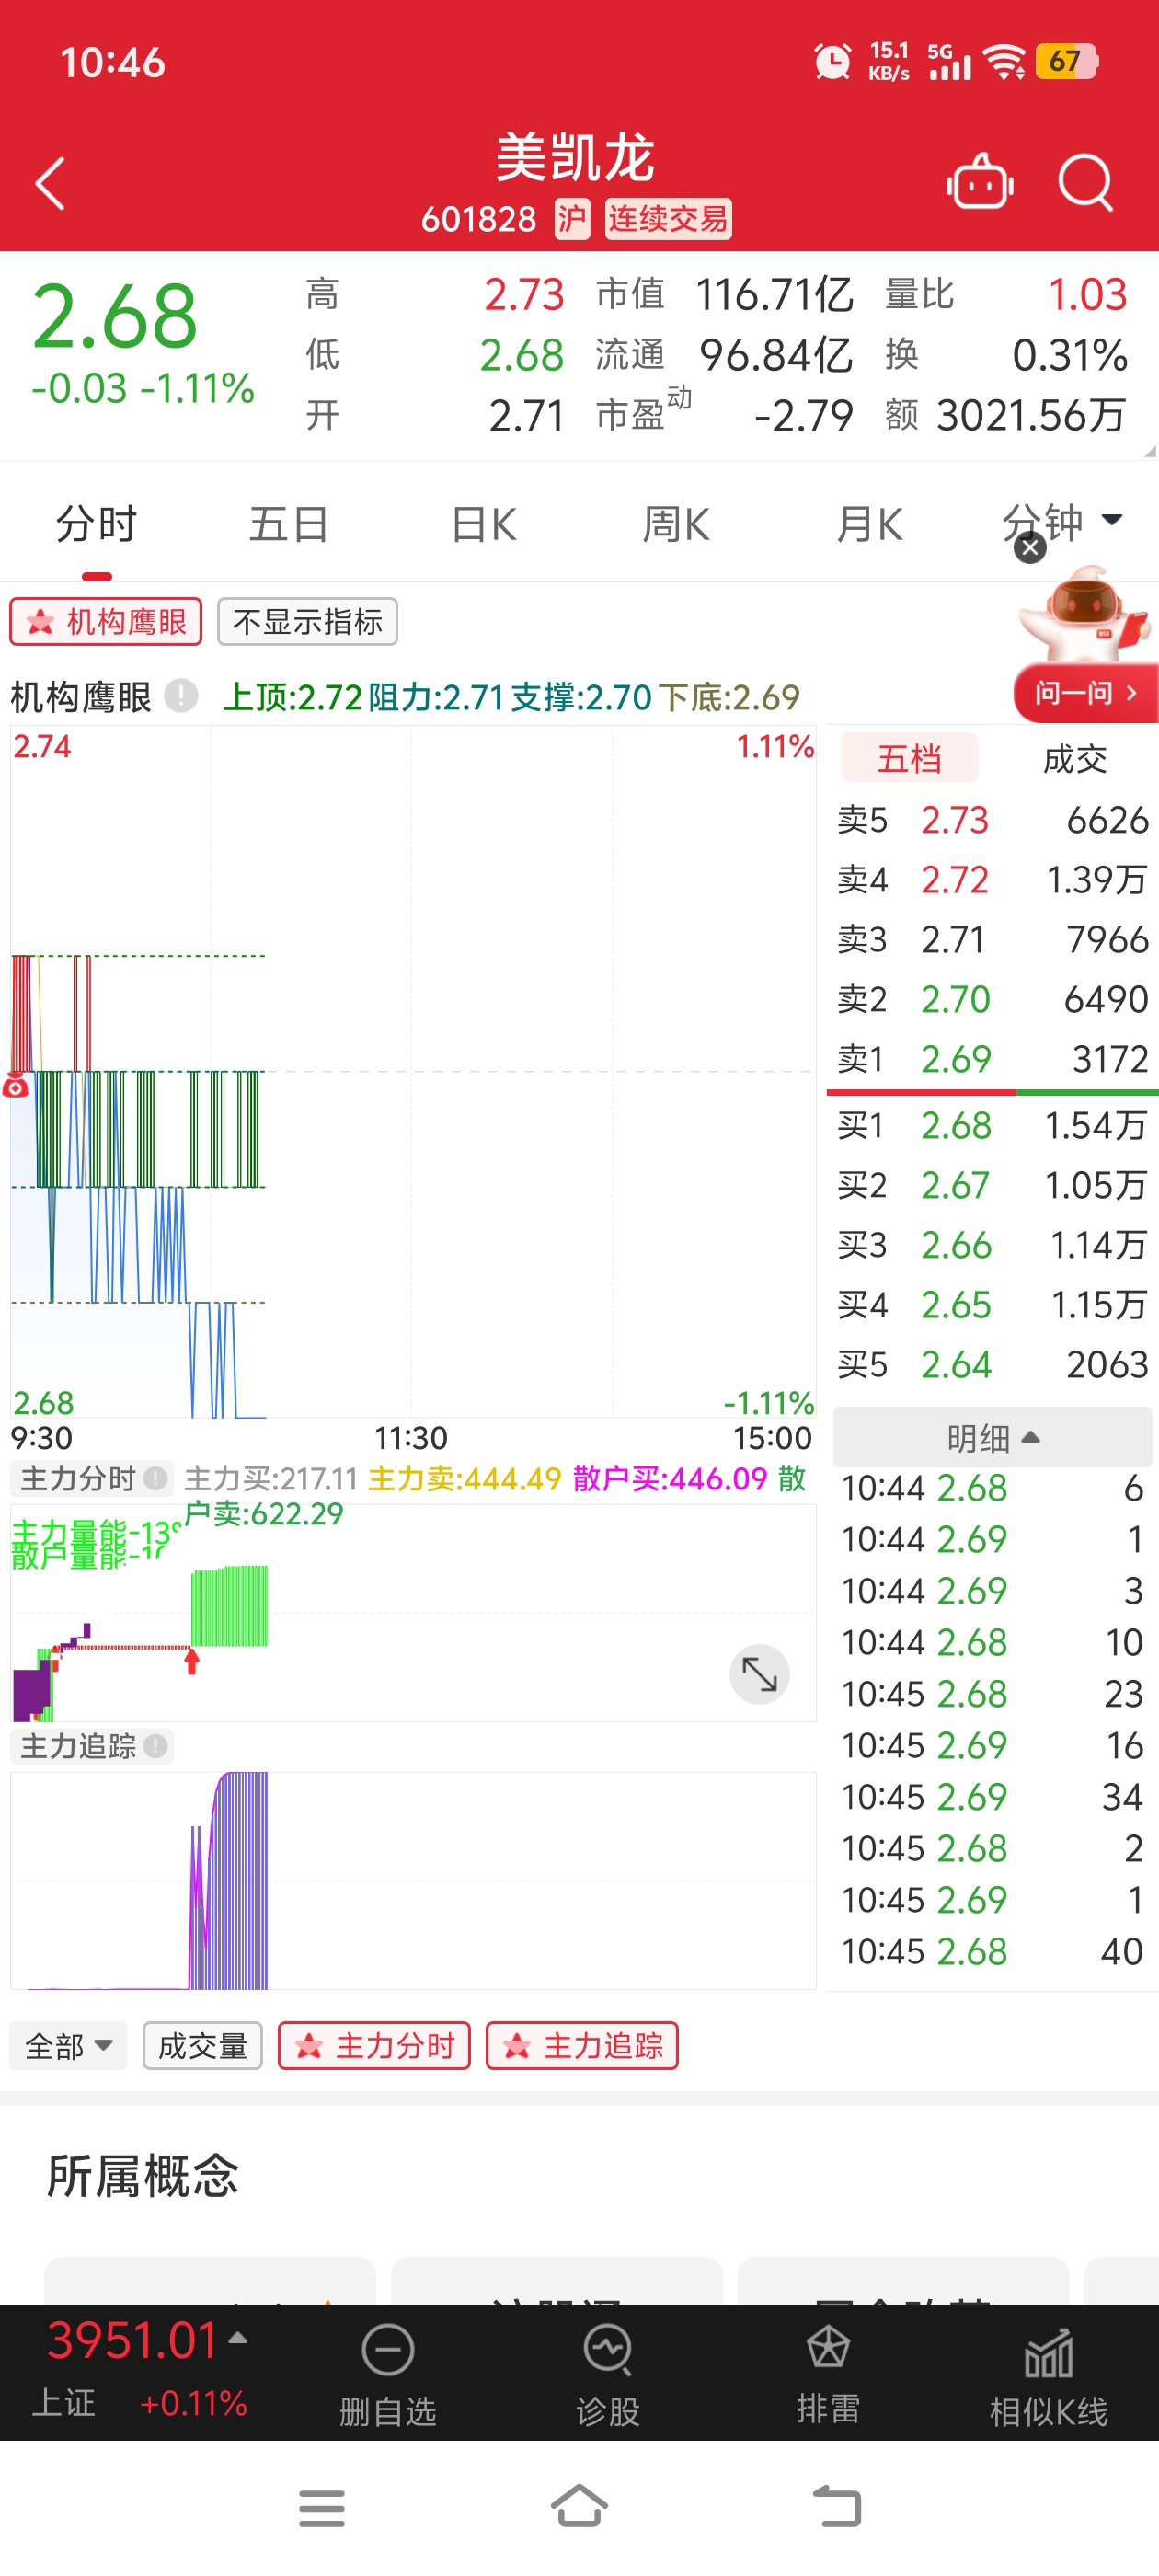
Task: Switch to 日K tab
Action: [x=483, y=524]
